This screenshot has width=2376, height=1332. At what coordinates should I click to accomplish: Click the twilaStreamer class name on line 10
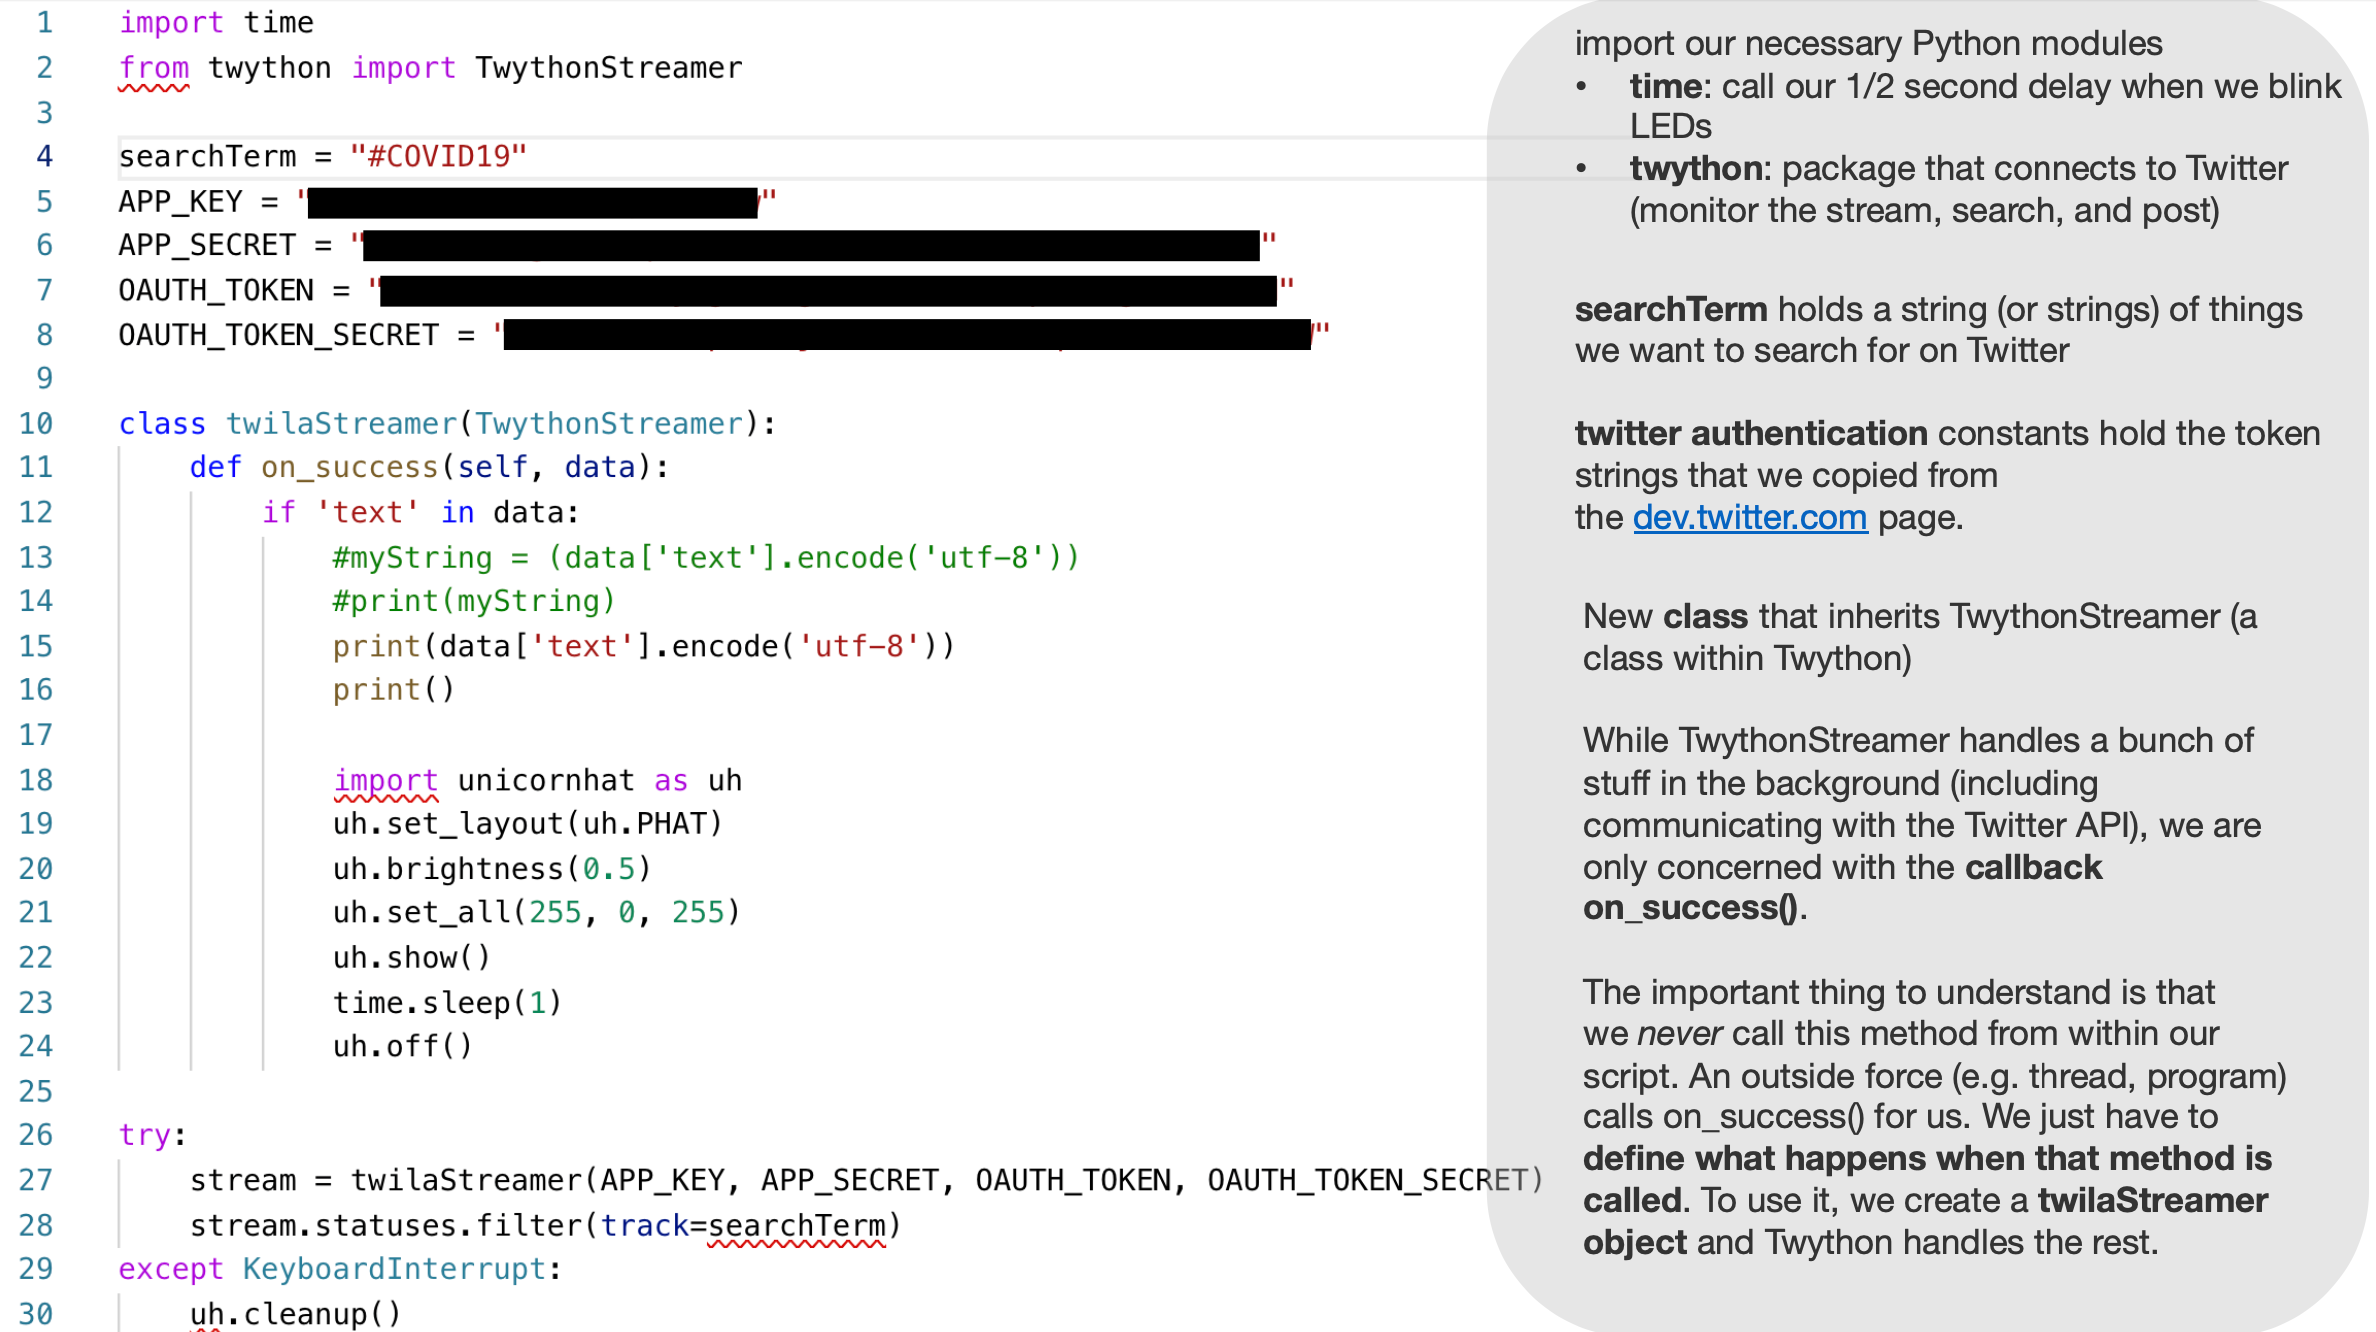(x=342, y=423)
